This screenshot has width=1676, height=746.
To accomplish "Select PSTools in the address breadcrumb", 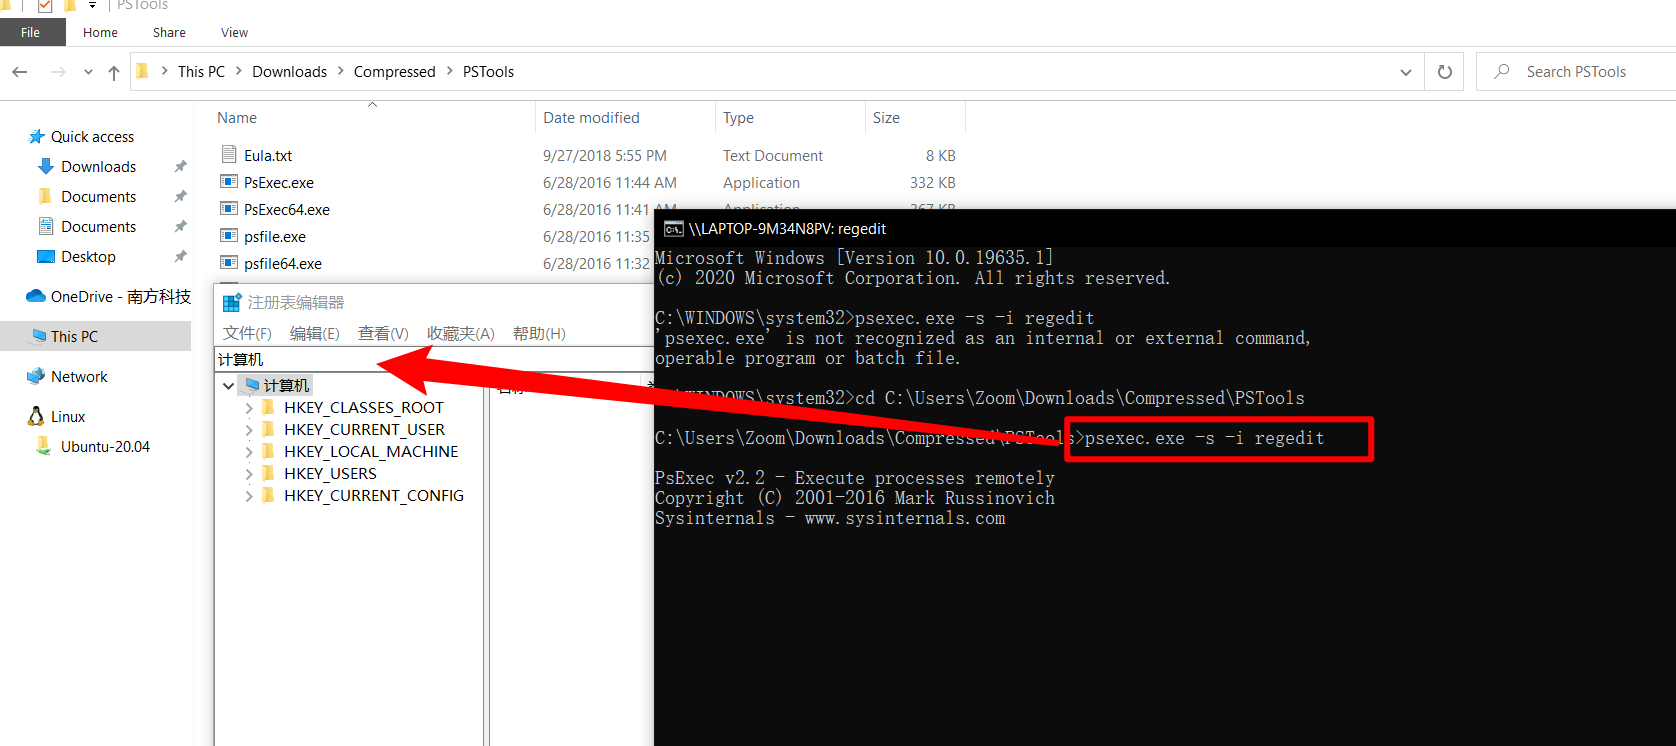I will [488, 72].
